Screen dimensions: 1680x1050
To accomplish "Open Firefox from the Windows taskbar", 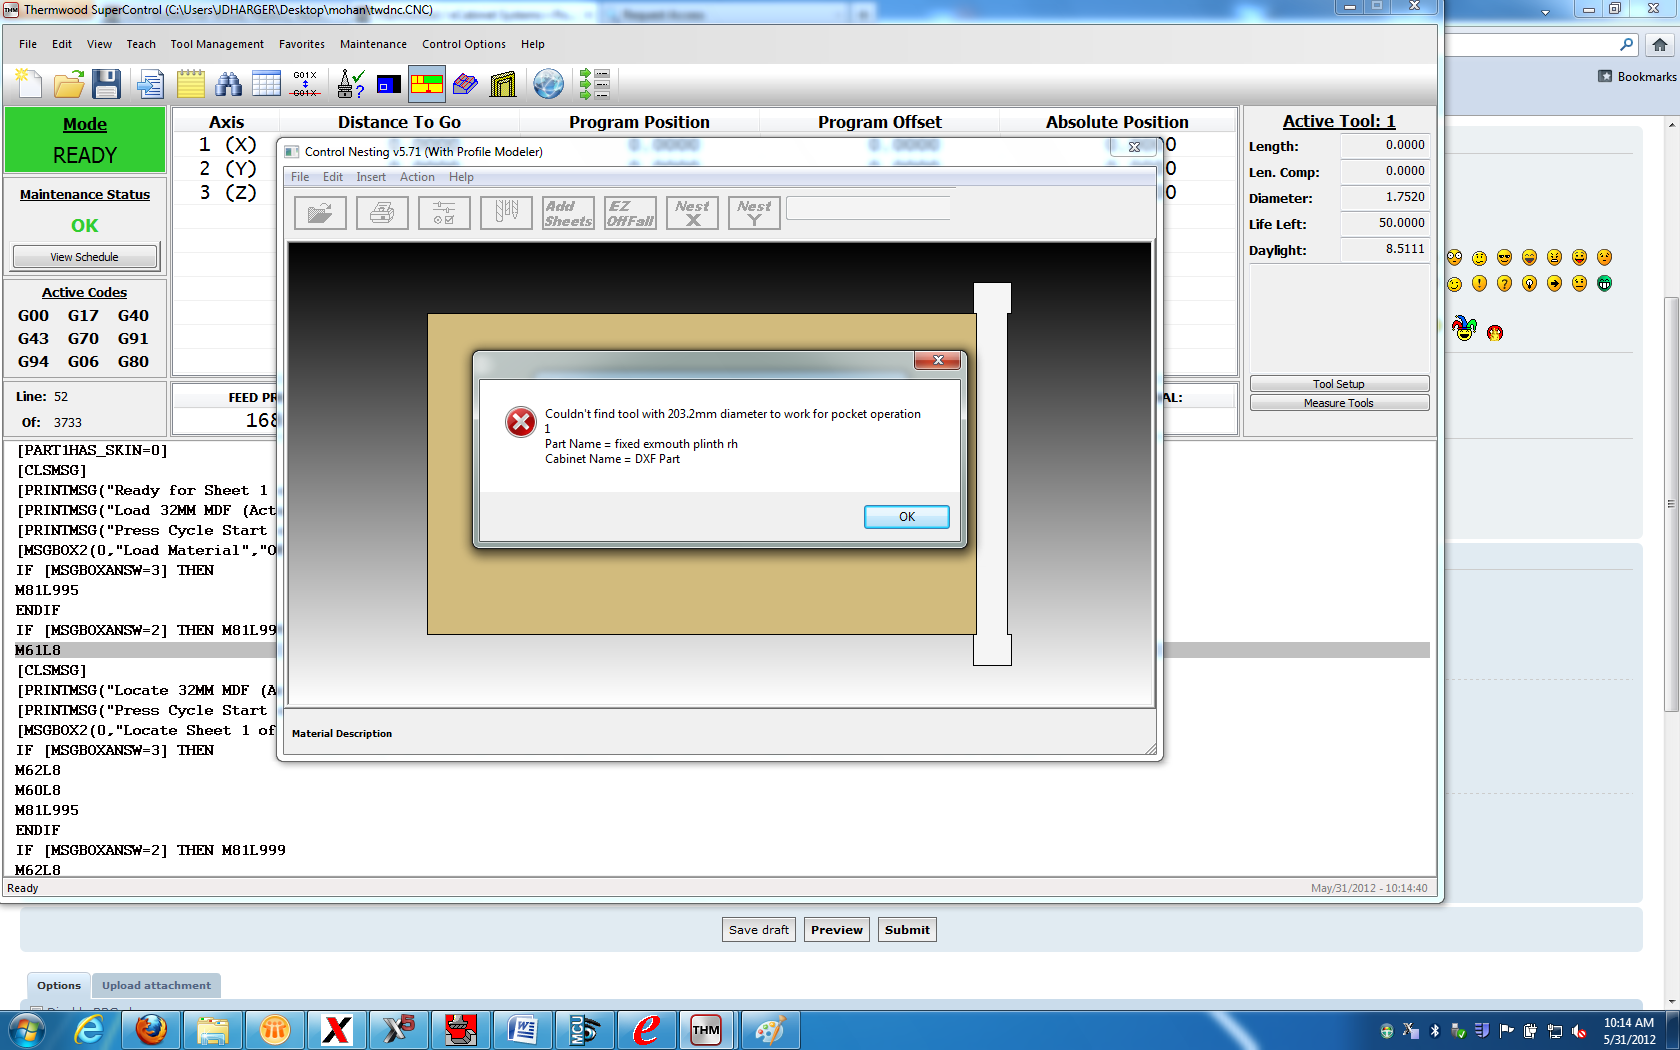I will pos(151,1029).
